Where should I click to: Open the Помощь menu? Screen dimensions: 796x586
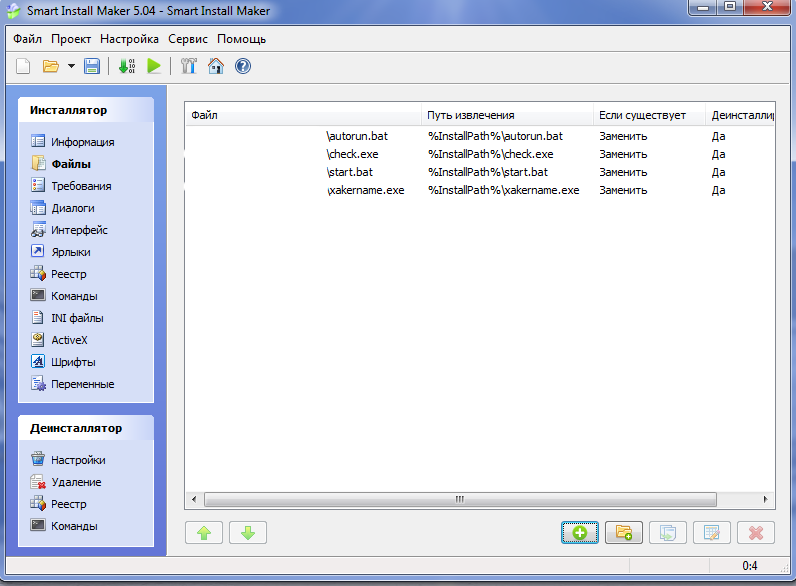pyautogui.click(x=242, y=39)
